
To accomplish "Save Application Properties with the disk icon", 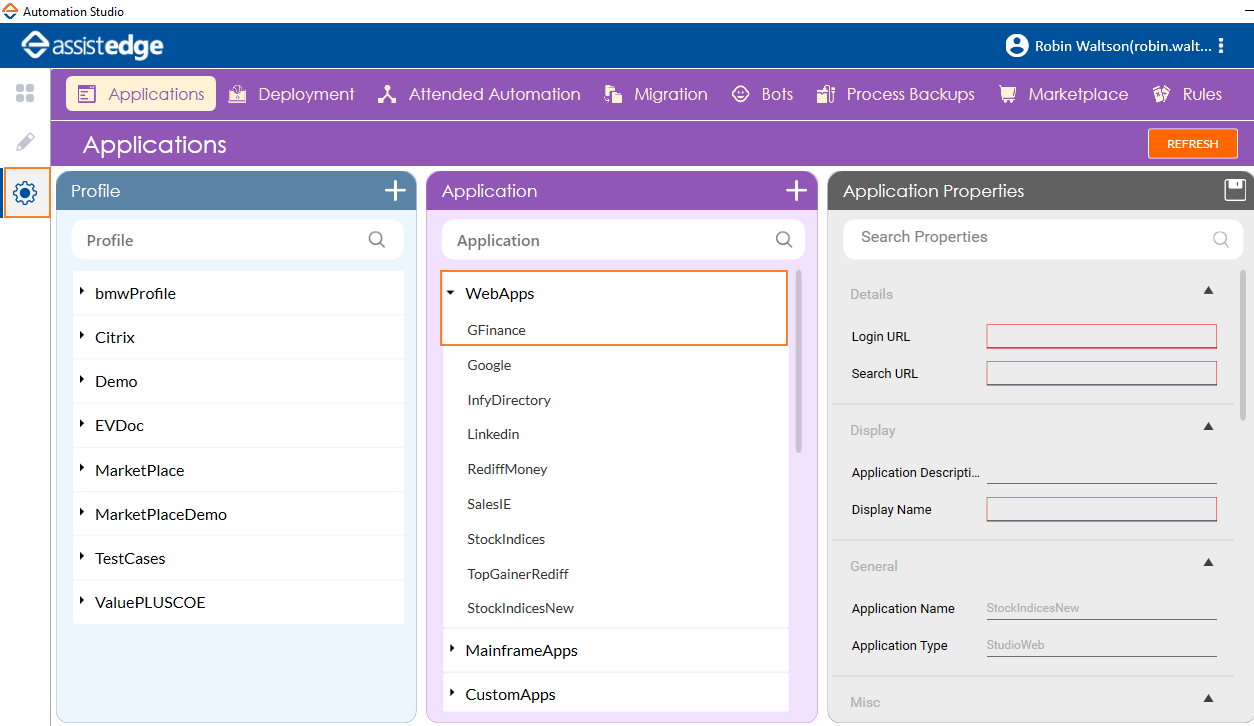I will pyautogui.click(x=1235, y=190).
